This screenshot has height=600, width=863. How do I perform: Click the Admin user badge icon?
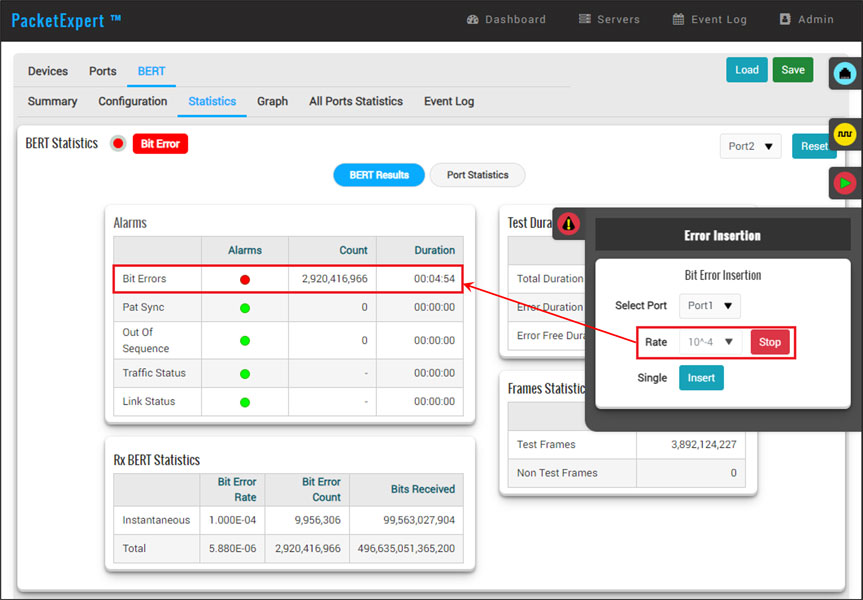click(x=785, y=19)
